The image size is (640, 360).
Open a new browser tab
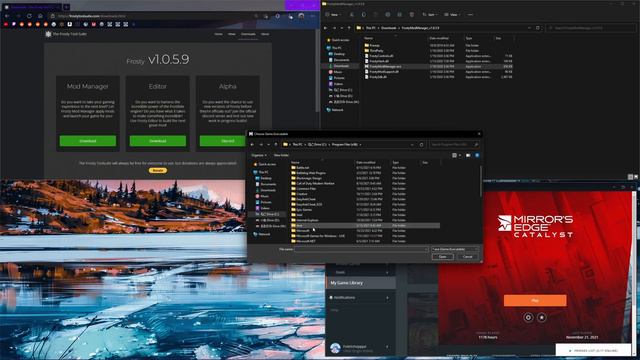click(66, 7)
